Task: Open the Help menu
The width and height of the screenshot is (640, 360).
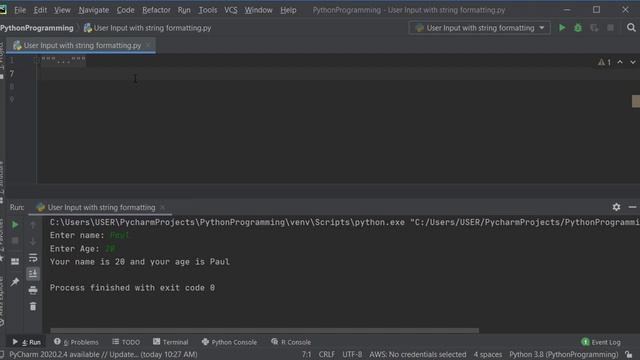Action: 288,10
